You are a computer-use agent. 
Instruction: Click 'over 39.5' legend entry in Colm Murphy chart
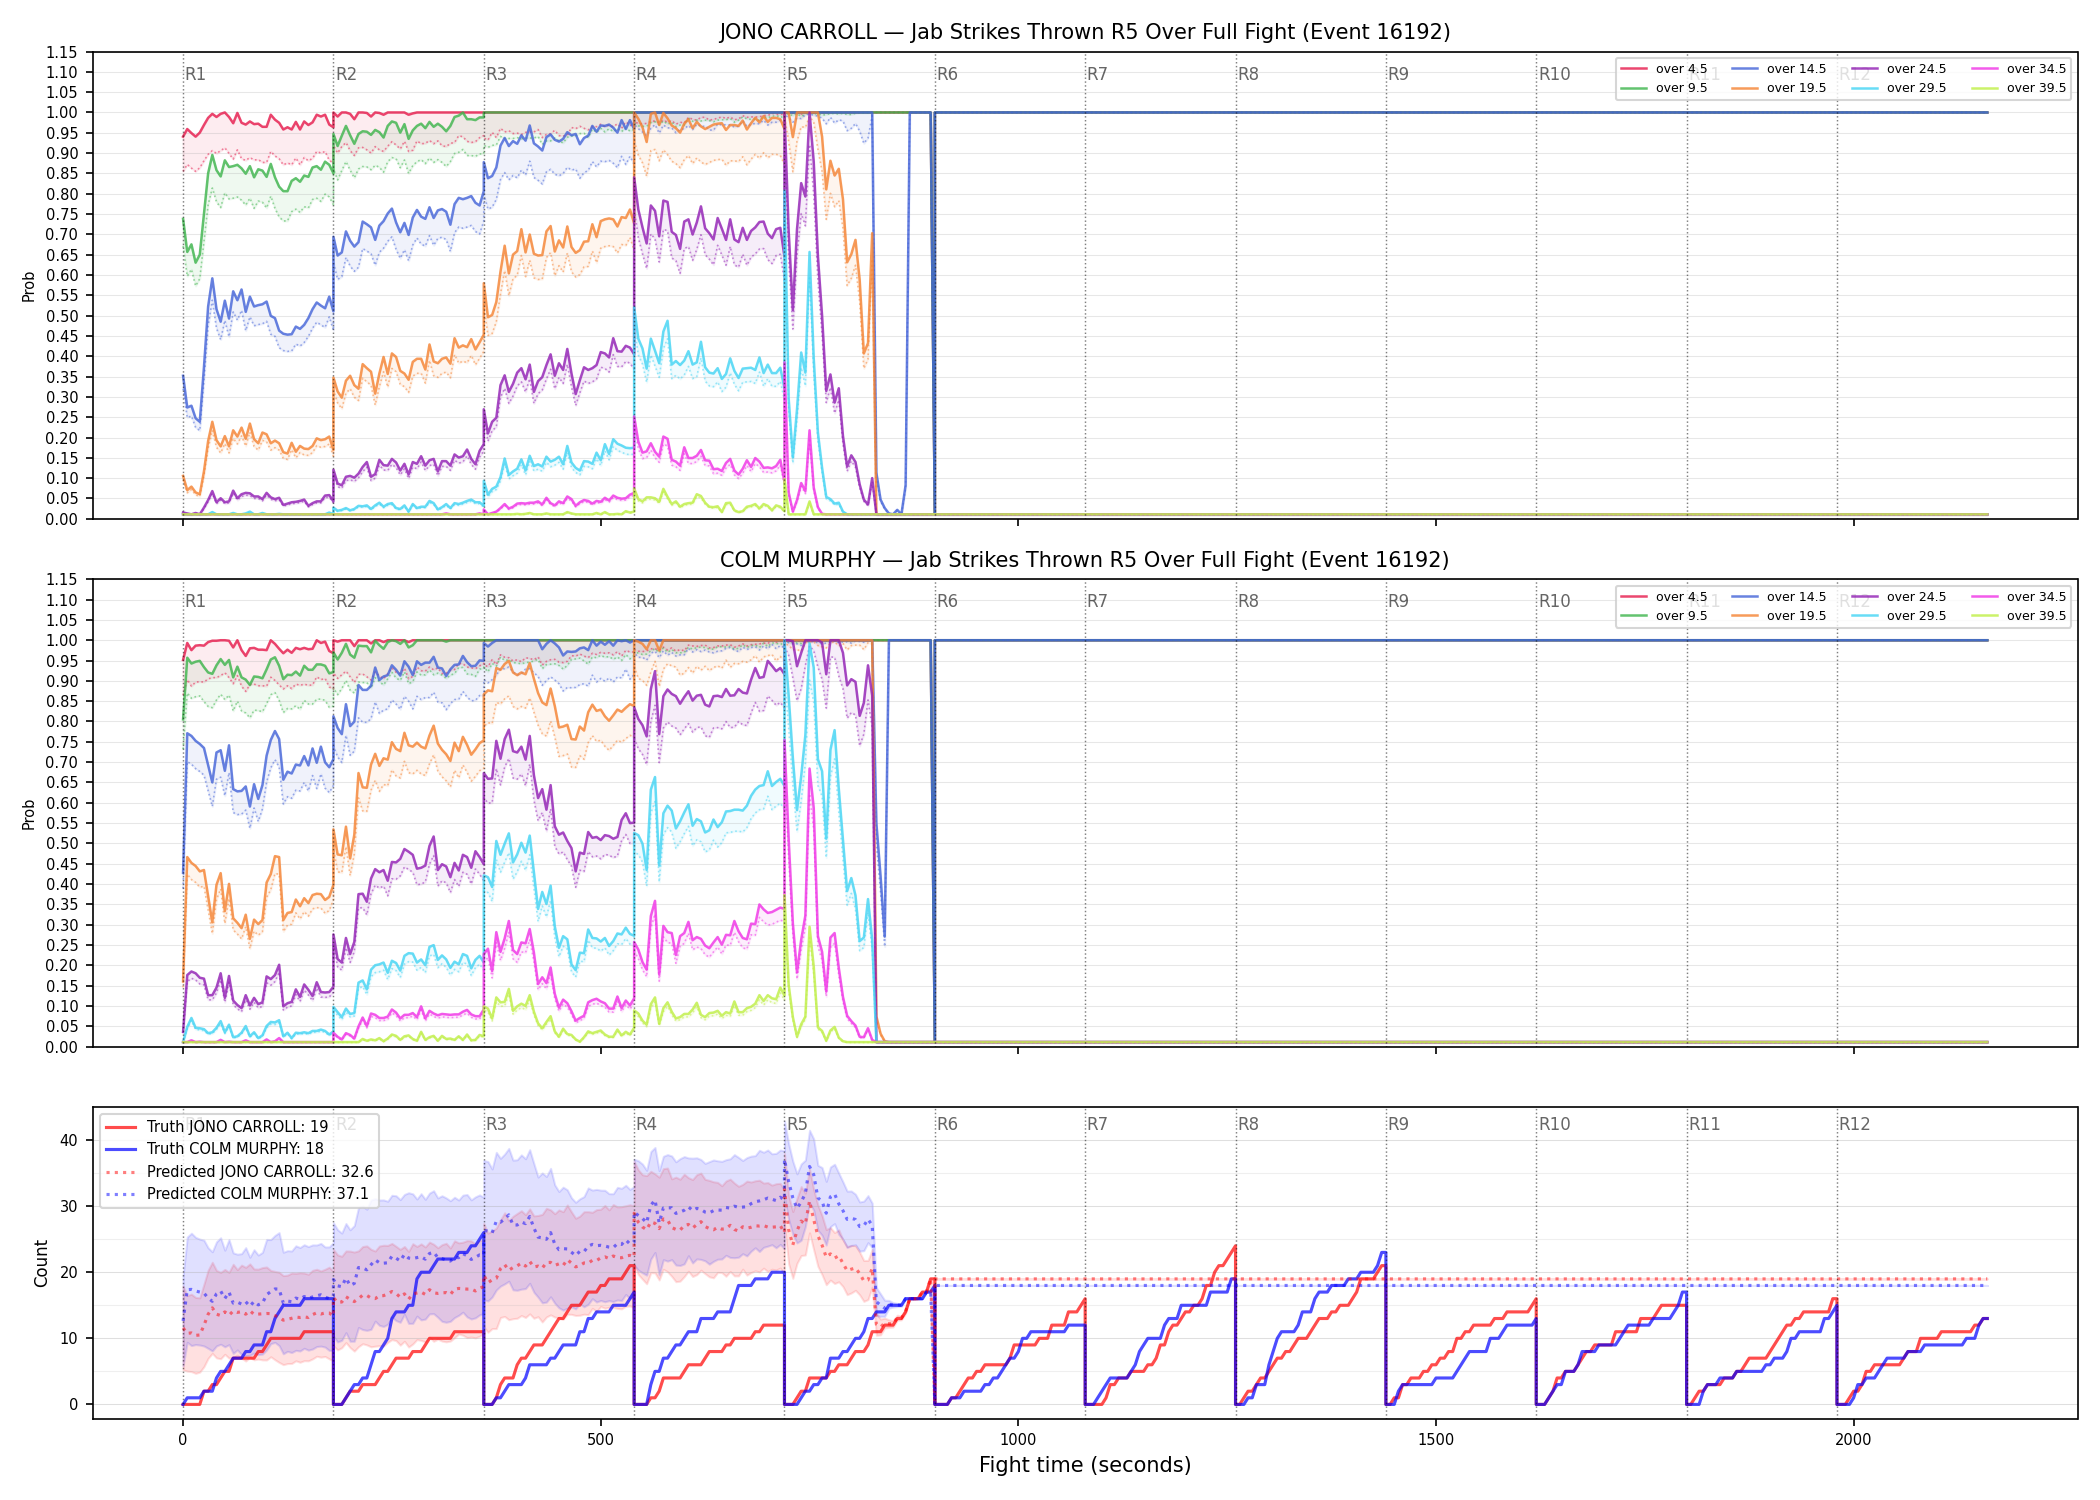[x=2019, y=616]
